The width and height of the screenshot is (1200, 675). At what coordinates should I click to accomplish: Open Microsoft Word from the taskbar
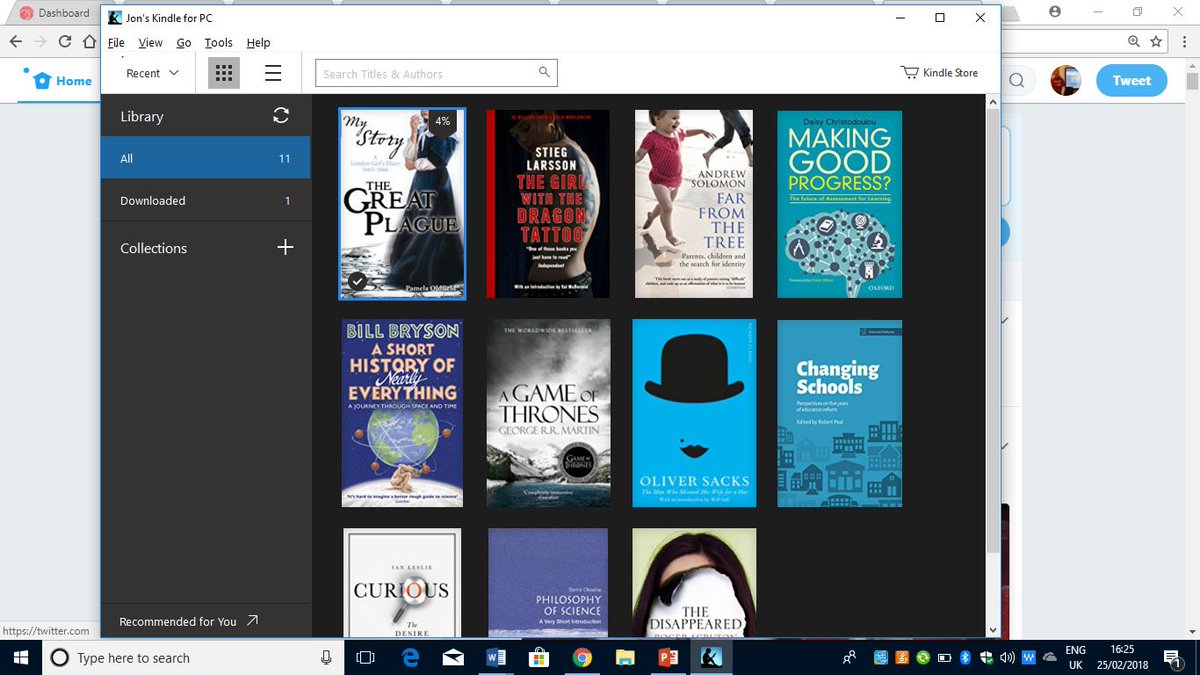pos(496,657)
